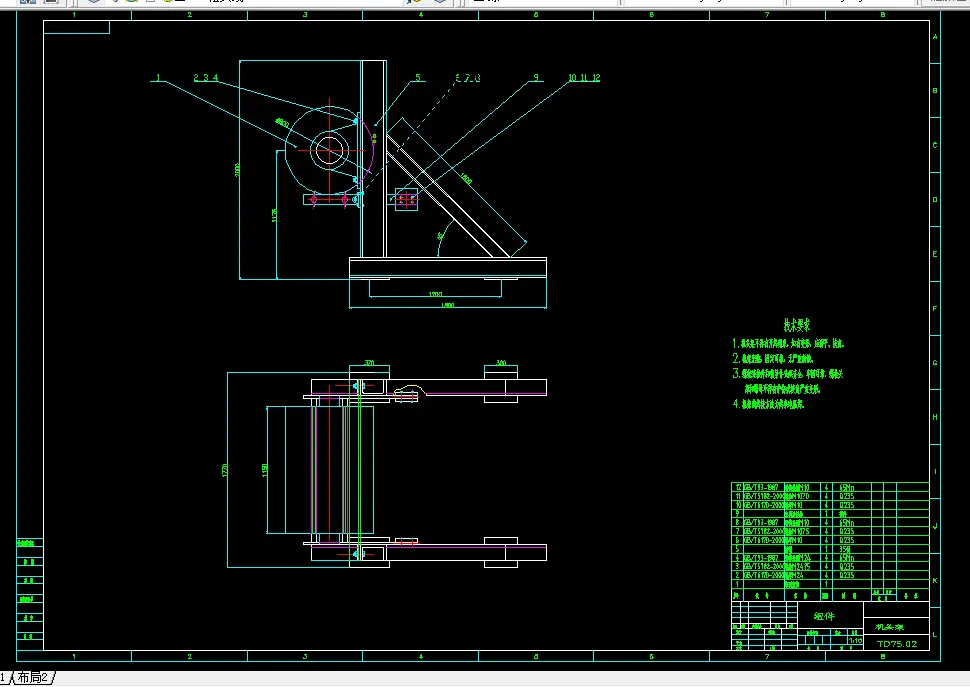Viewport: 970px width, 687px height.
Task: Select parts list row 12 number
Action: tap(737, 487)
